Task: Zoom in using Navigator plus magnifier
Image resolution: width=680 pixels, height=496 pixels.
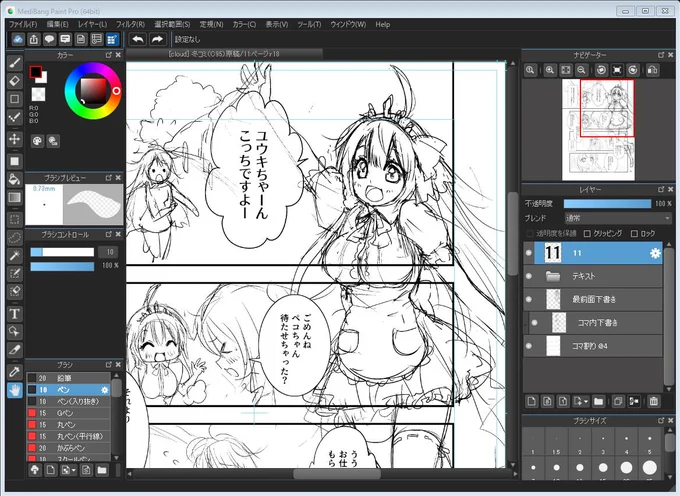Action: point(550,70)
